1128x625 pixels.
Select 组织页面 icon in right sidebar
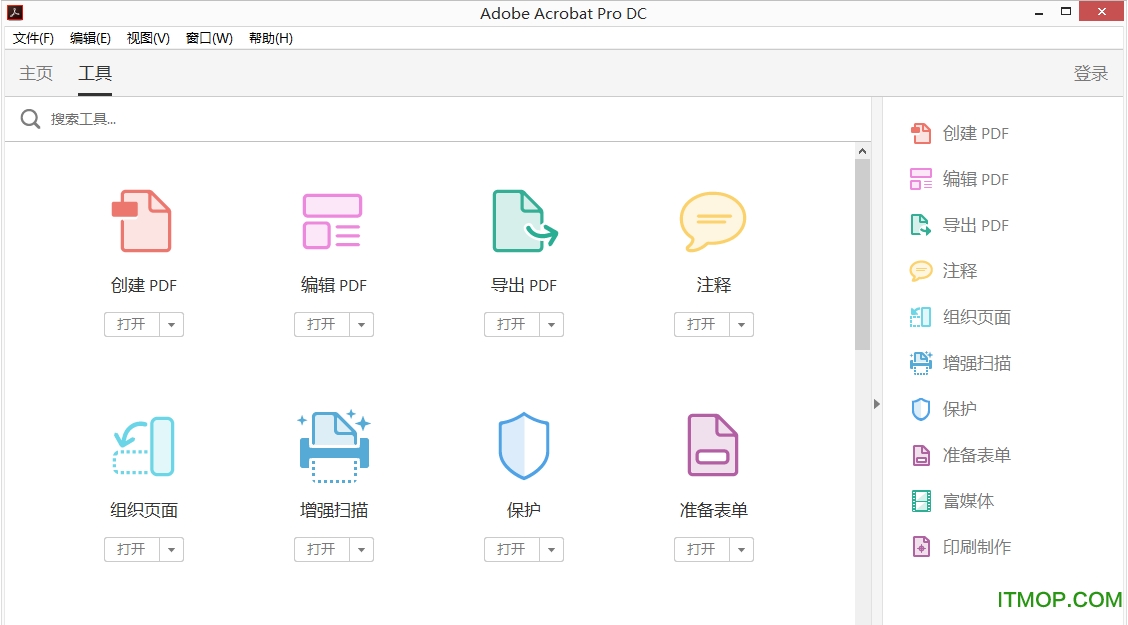pos(921,317)
